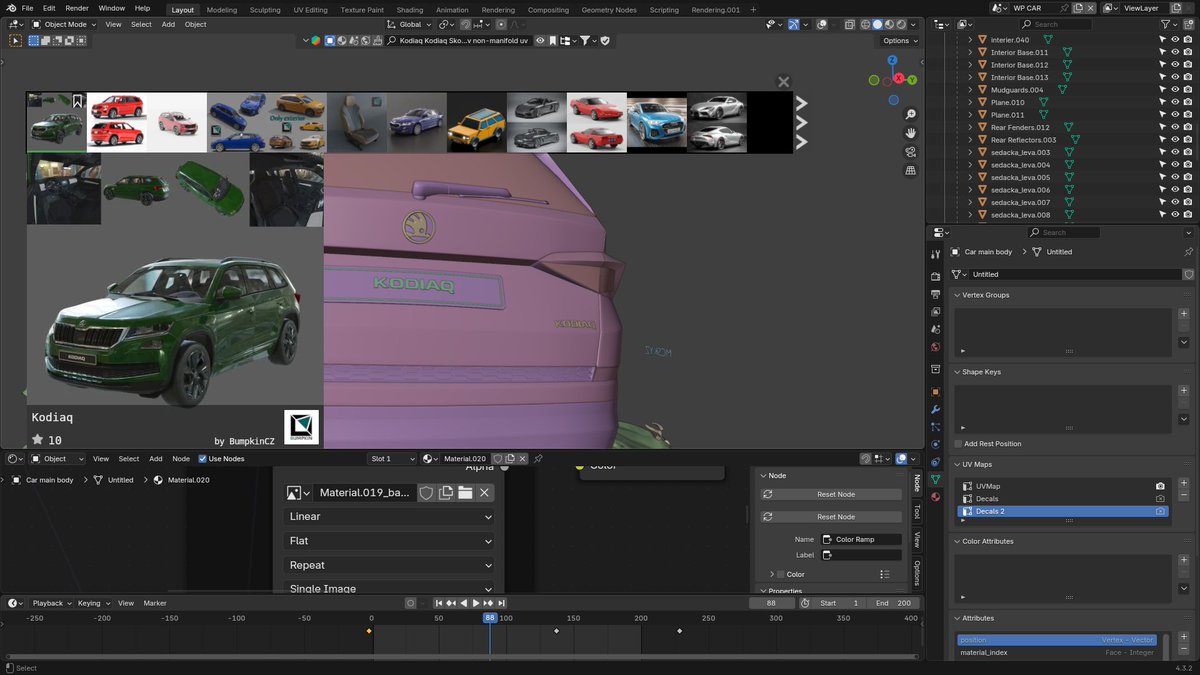Image resolution: width=1200 pixels, height=675 pixels.
Task: Click the current frame 88 field
Action: point(771,603)
